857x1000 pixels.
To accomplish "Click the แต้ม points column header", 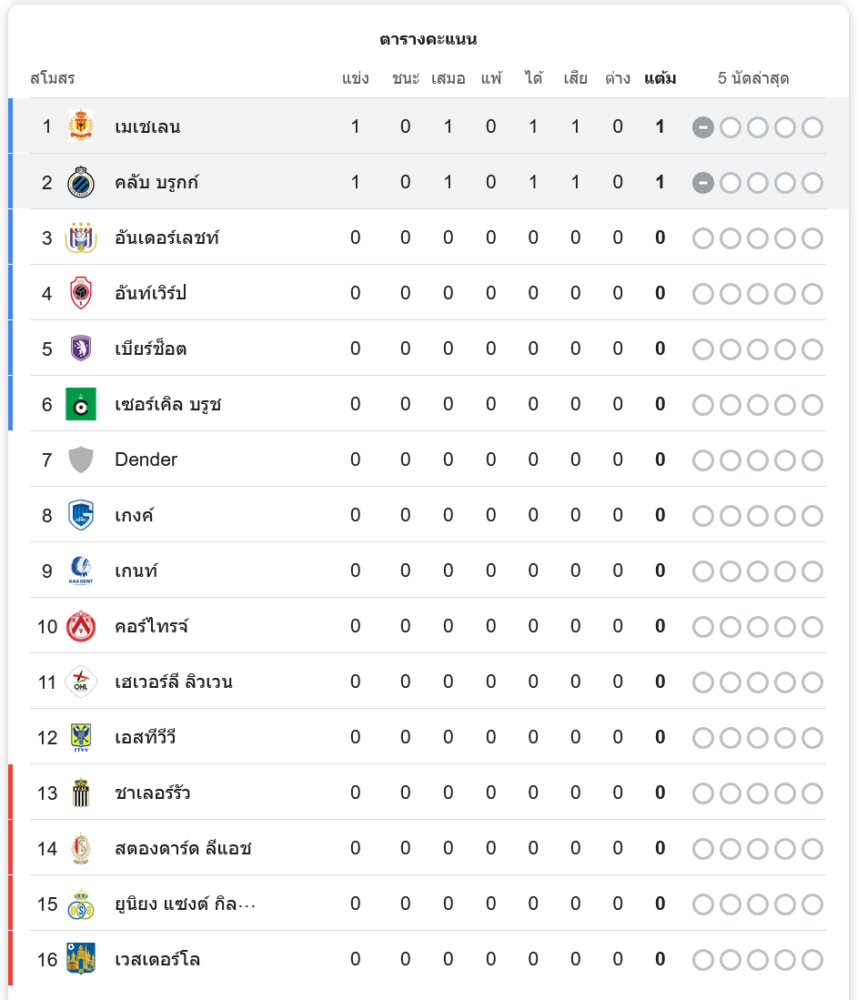I will [660, 78].
